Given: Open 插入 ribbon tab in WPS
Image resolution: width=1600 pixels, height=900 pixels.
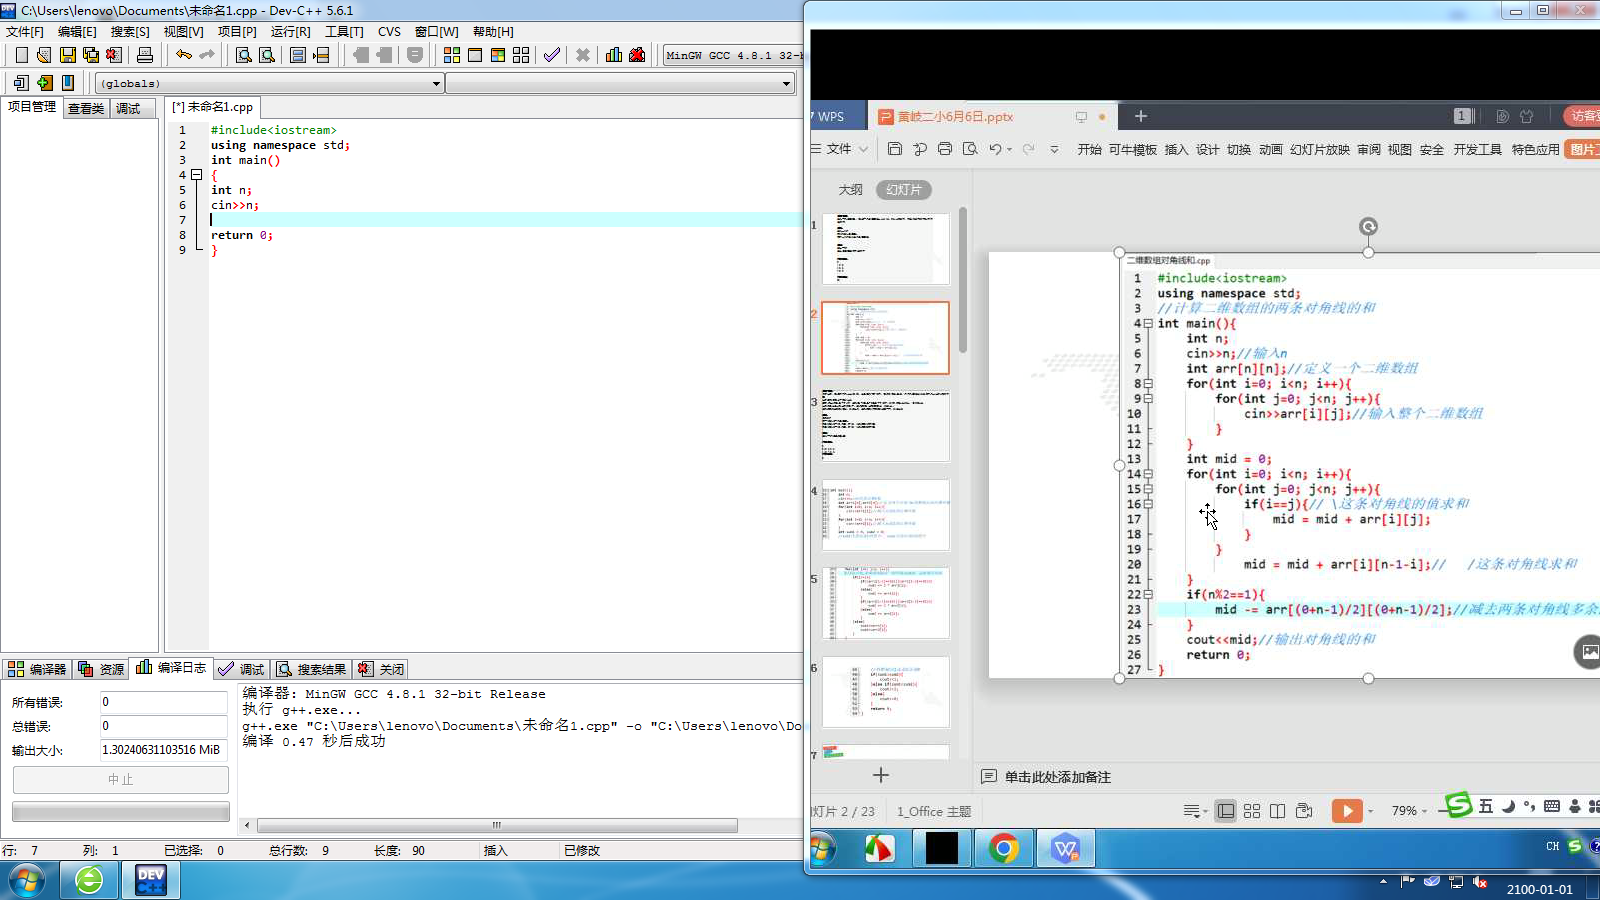Looking at the screenshot, I should (1176, 149).
